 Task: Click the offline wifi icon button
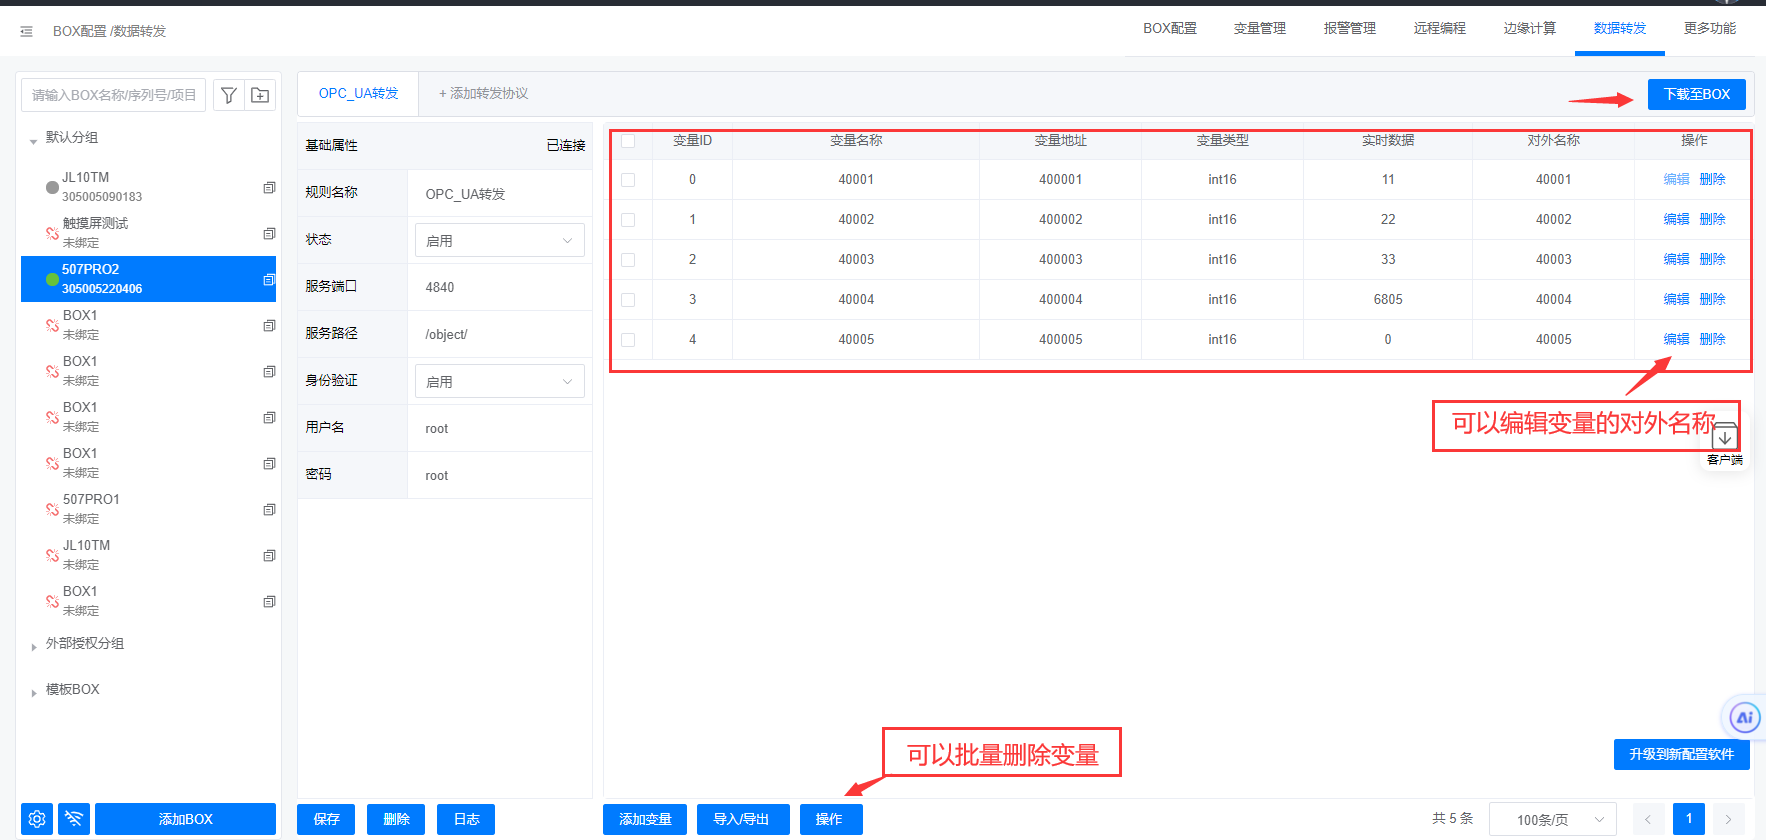(74, 819)
